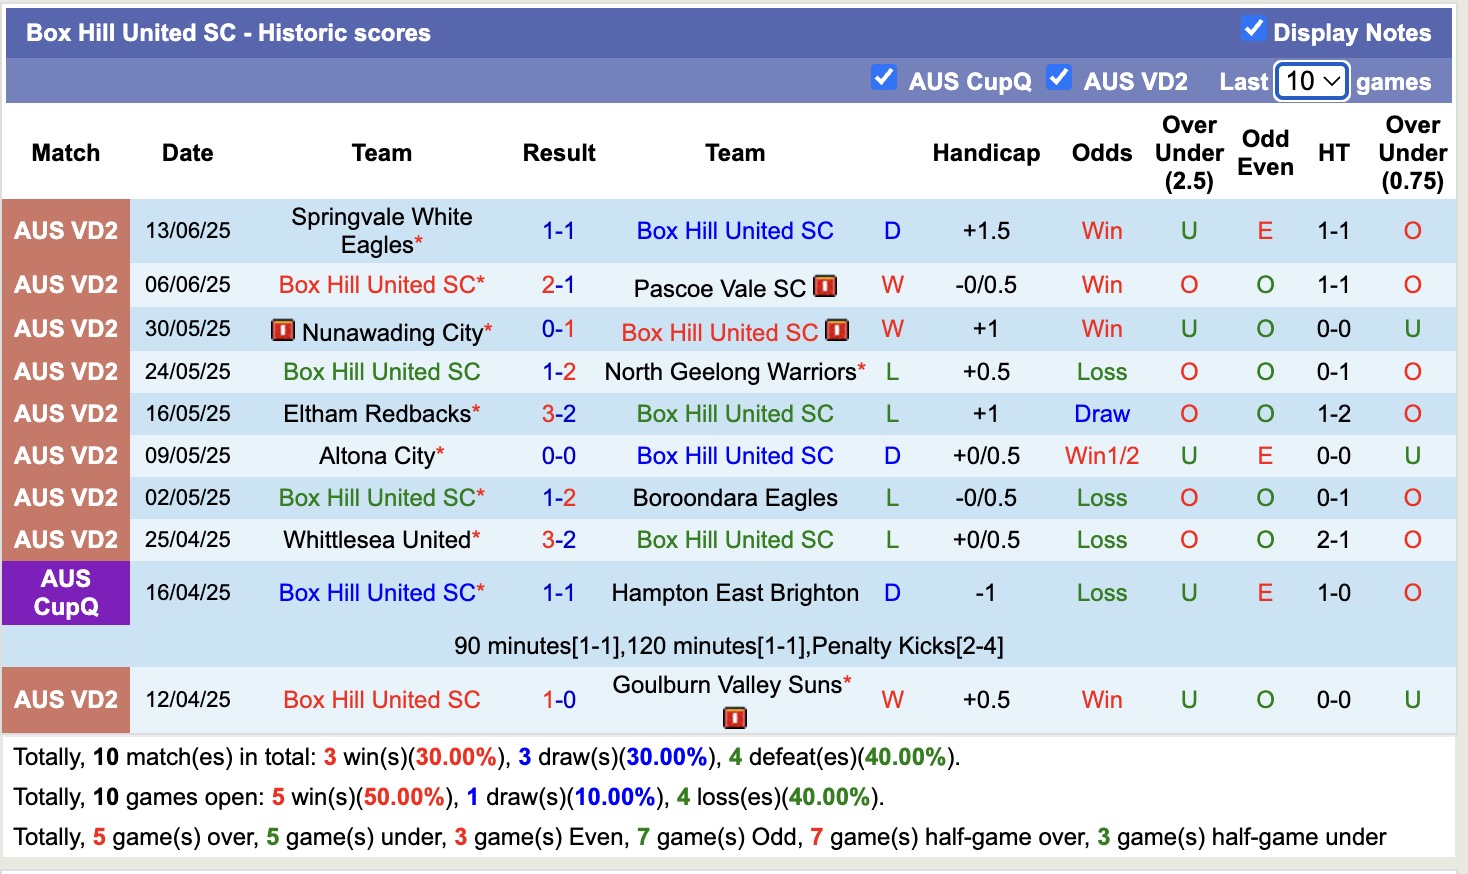This screenshot has height=874, width=1468.
Task: Open North Geelong Warriors team page
Action: point(730,372)
